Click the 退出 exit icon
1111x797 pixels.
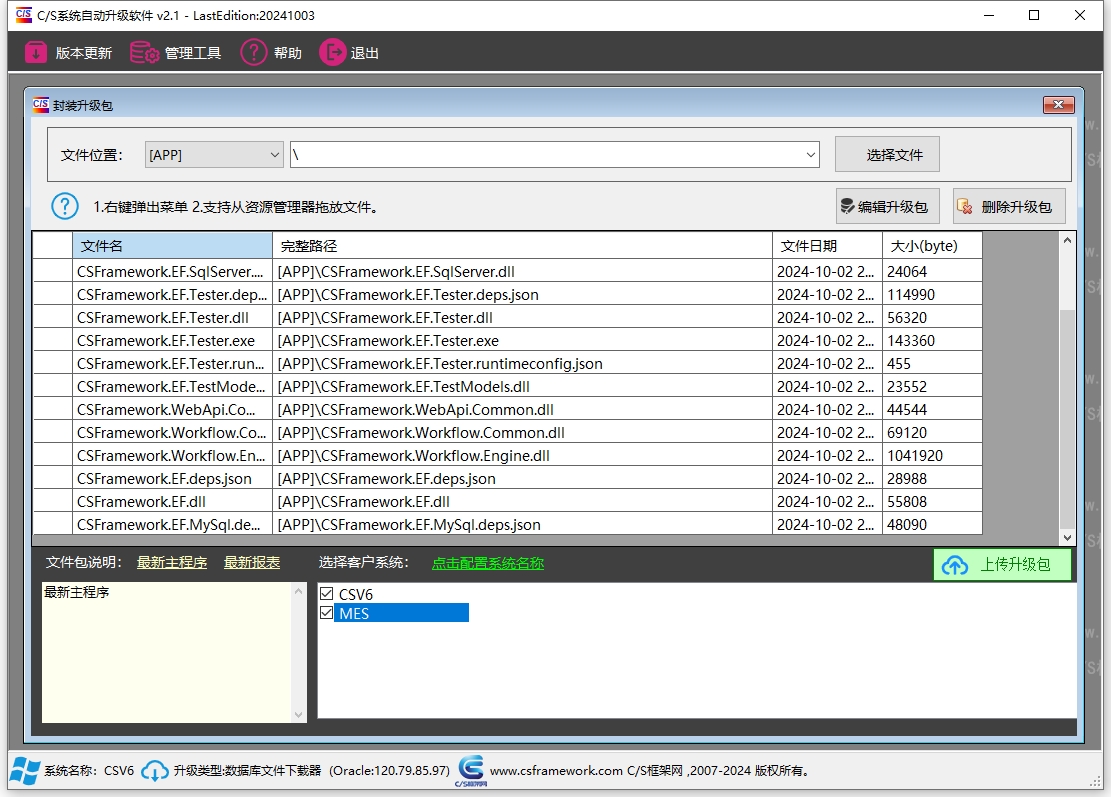click(x=332, y=53)
